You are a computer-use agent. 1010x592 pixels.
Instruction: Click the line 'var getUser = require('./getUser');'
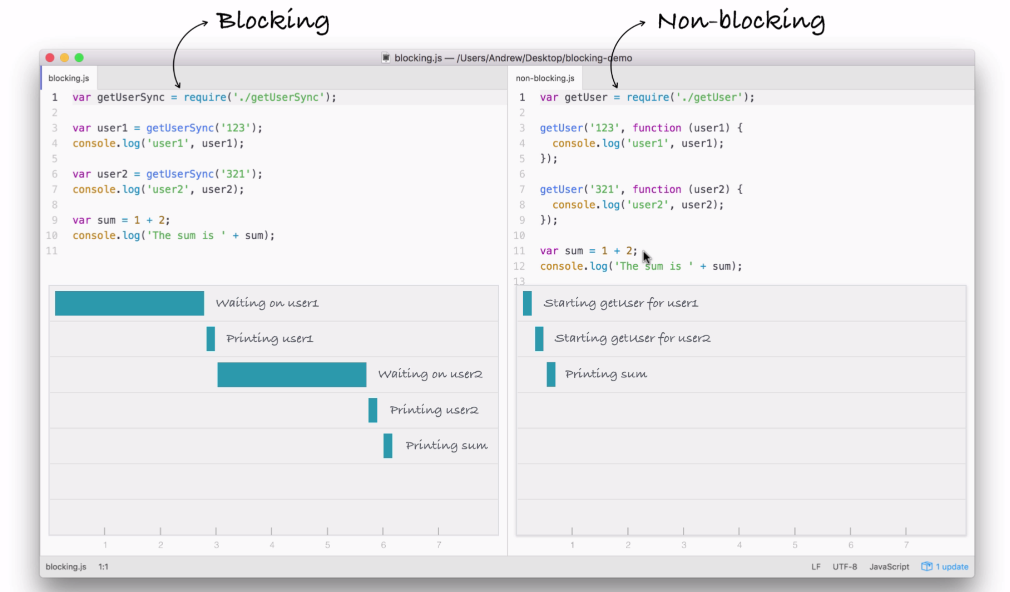(647, 97)
